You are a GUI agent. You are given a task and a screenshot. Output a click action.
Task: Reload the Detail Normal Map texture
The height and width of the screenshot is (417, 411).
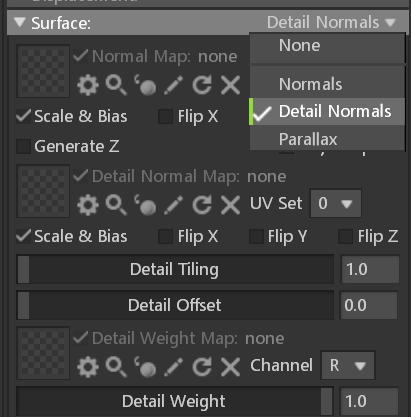(202, 205)
